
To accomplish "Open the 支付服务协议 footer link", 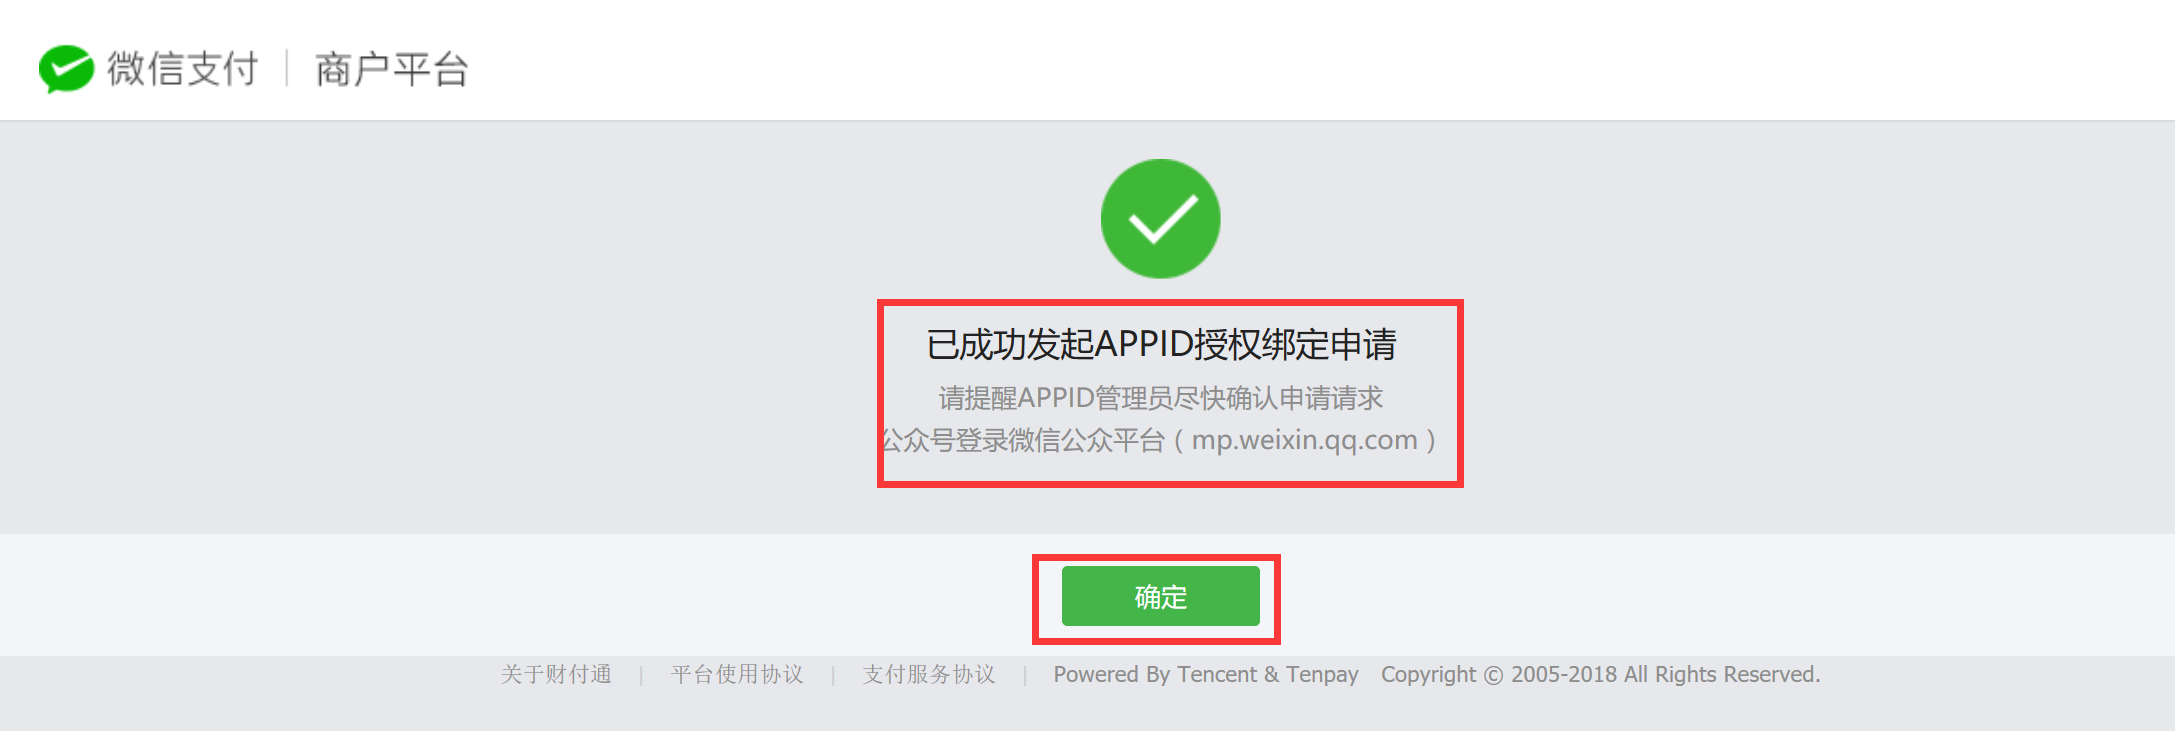I will (929, 675).
